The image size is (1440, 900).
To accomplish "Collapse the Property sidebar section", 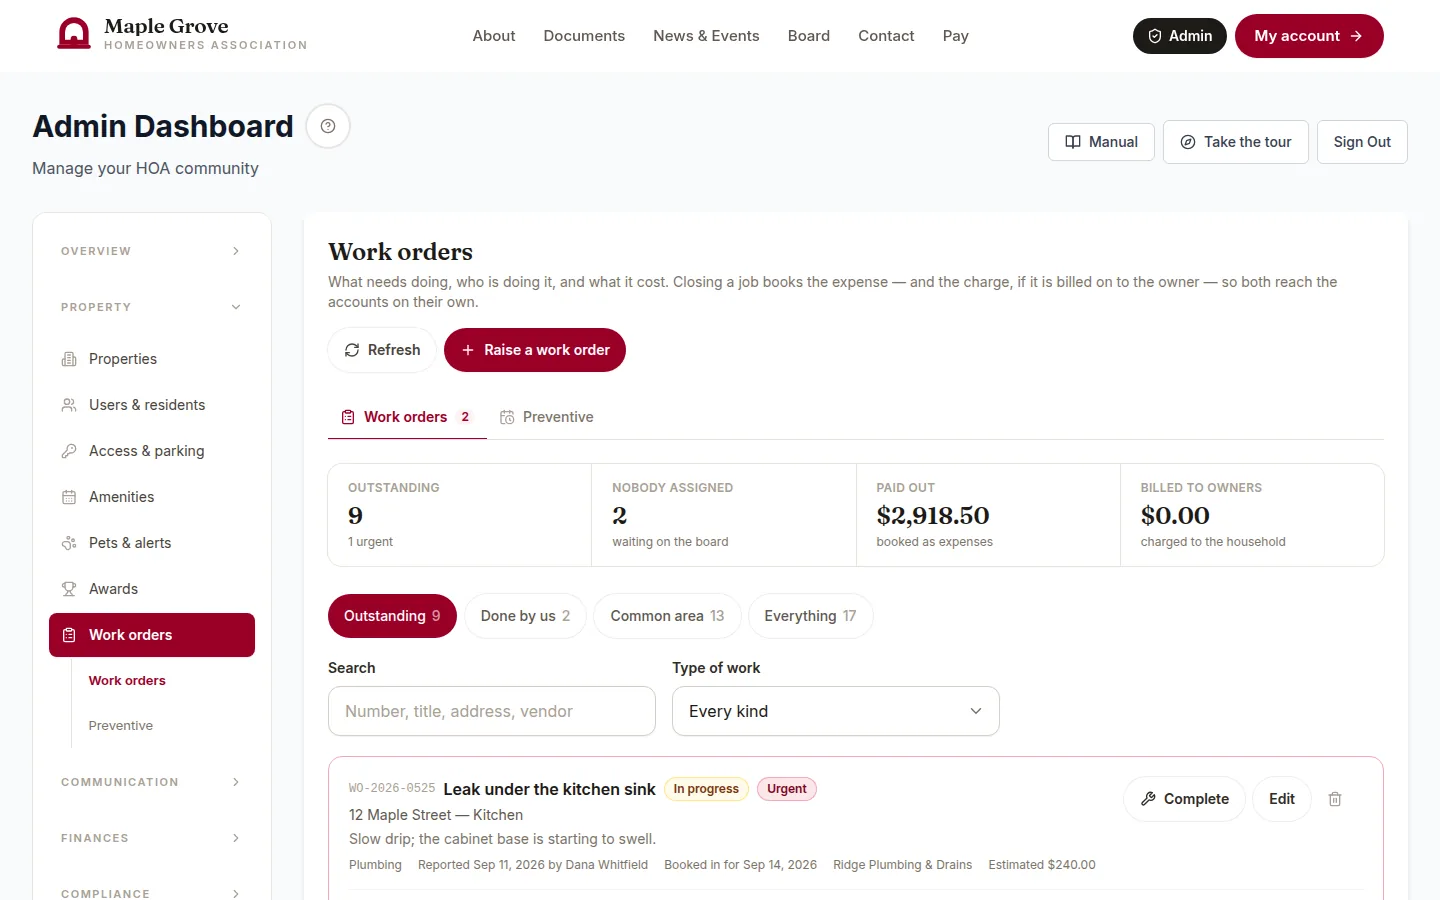I will coord(152,307).
